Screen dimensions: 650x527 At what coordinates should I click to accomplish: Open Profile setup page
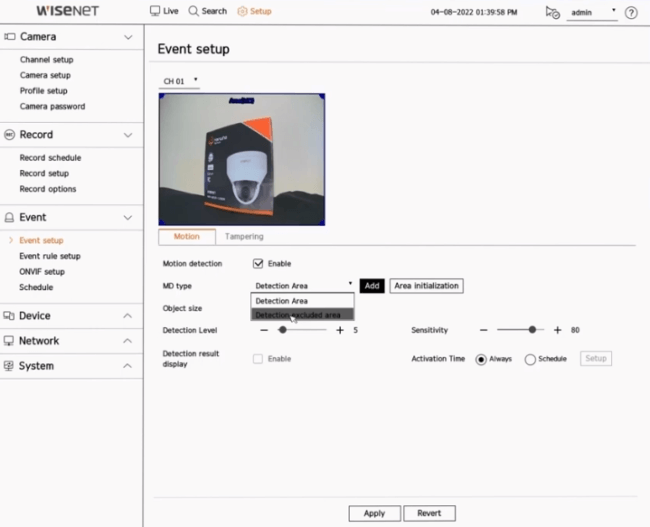44,91
